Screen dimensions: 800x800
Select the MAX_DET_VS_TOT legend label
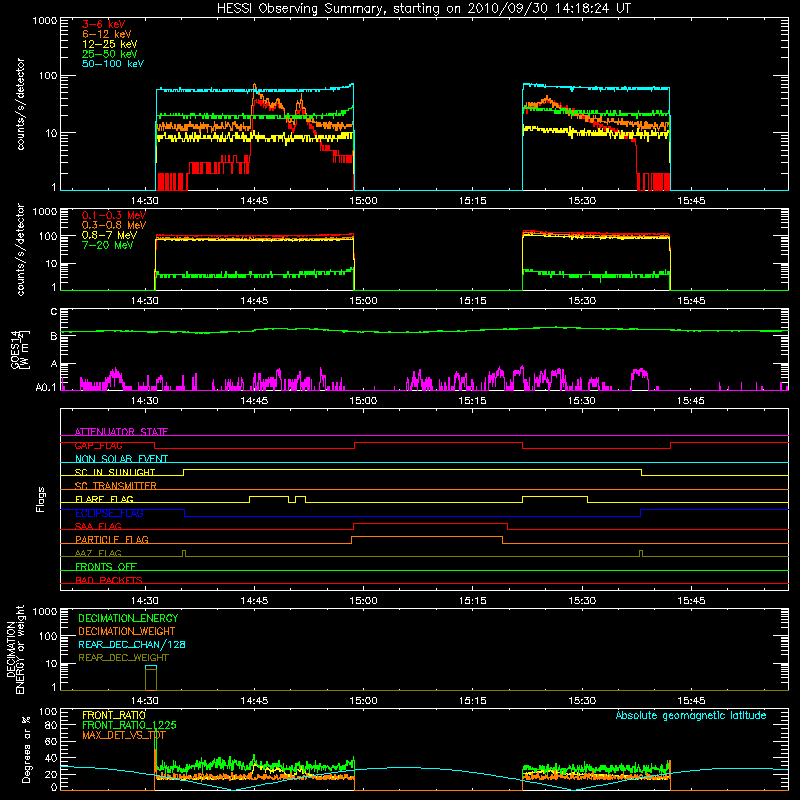(124, 735)
